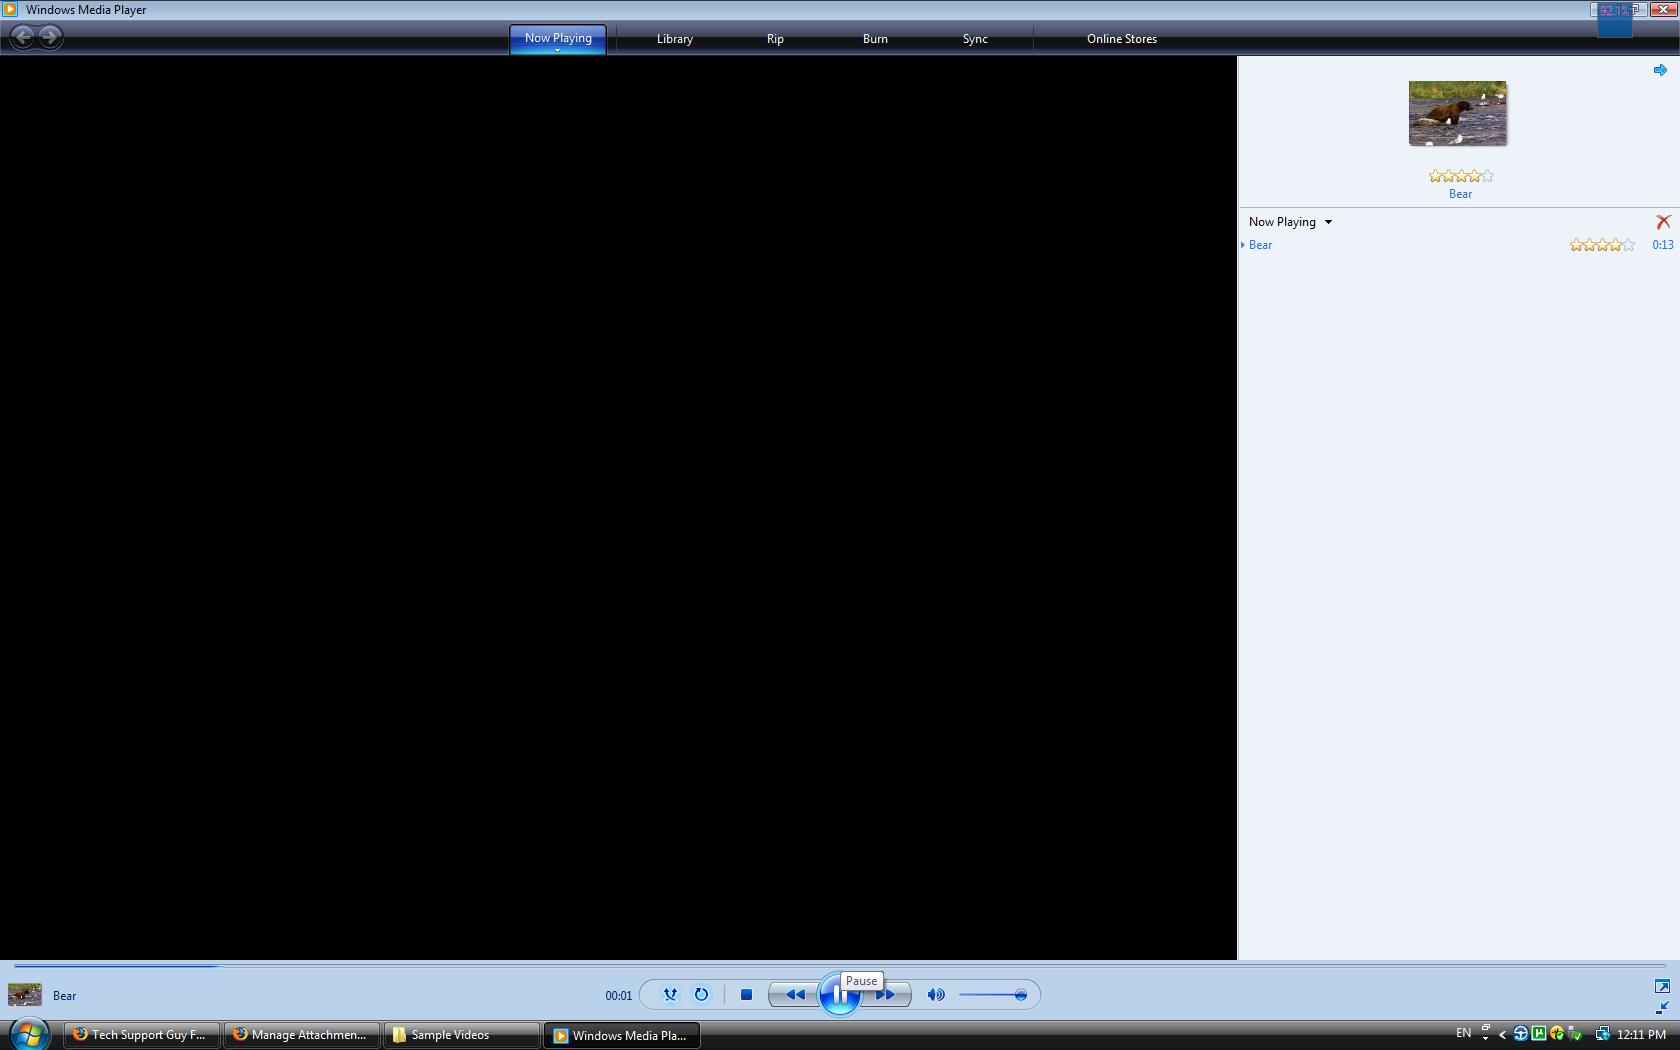Switch to Manage Attachments taskbar window
The height and width of the screenshot is (1050, 1680).
click(x=302, y=1035)
